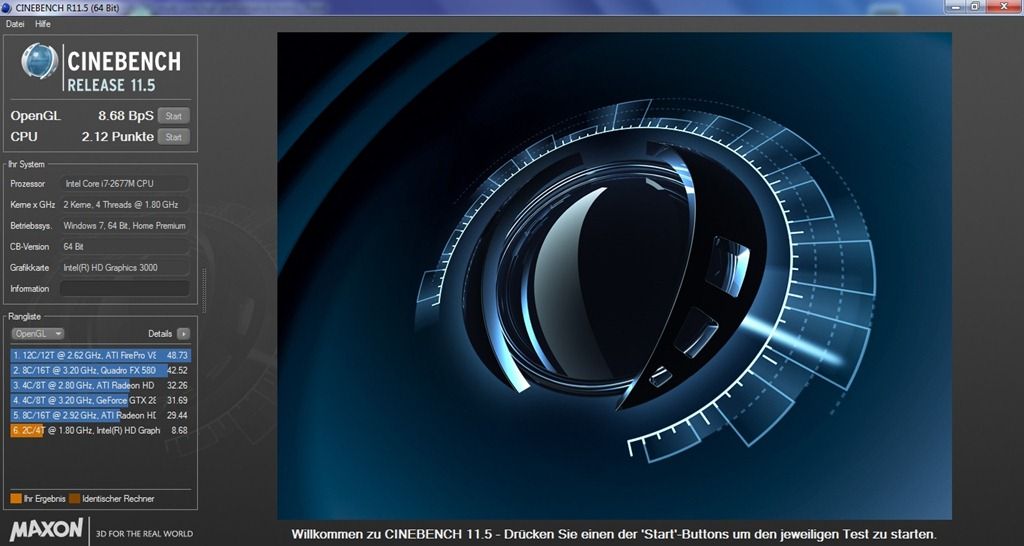Open the Datei menu
This screenshot has width=1024, height=546.
tap(14, 24)
